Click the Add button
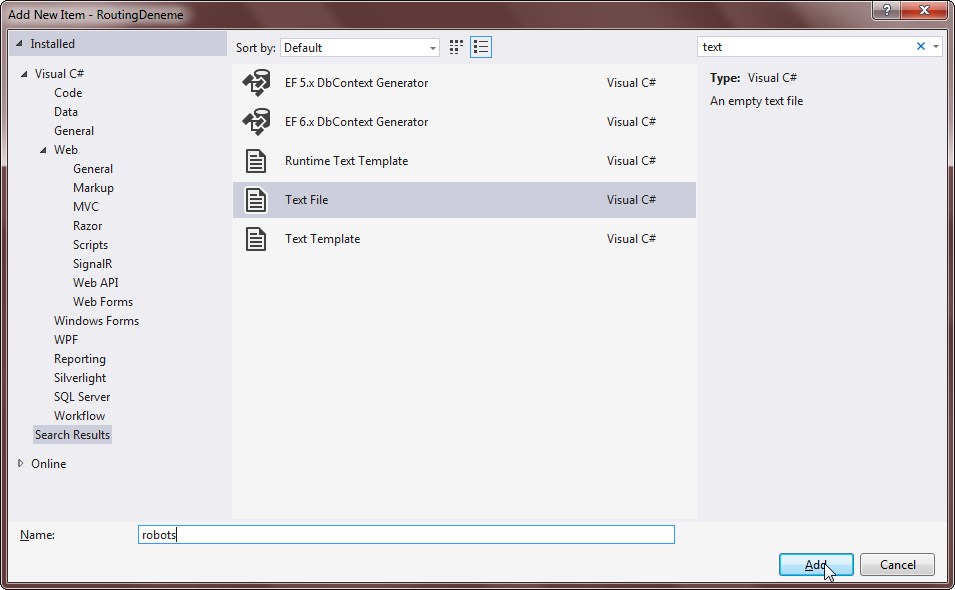 tap(816, 565)
